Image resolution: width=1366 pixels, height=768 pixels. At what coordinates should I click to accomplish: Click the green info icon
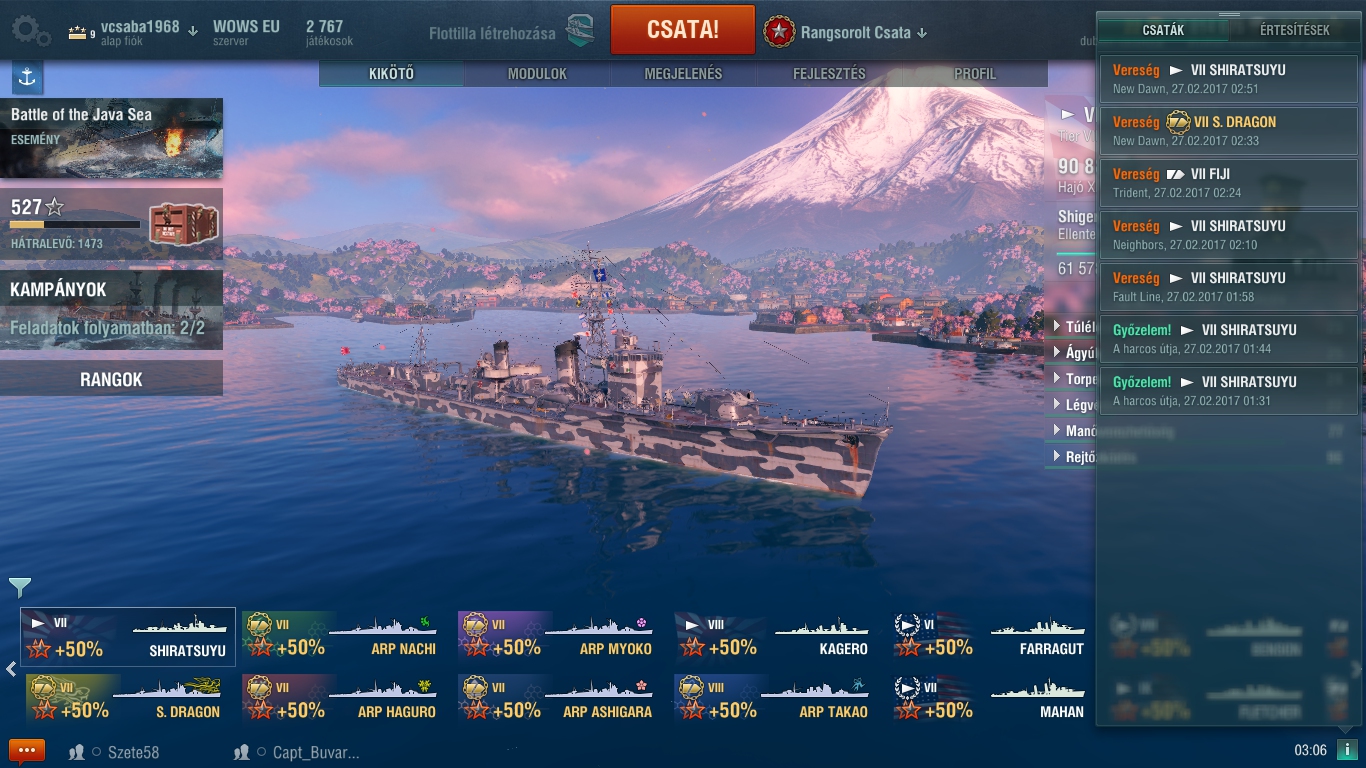click(x=1347, y=750)
